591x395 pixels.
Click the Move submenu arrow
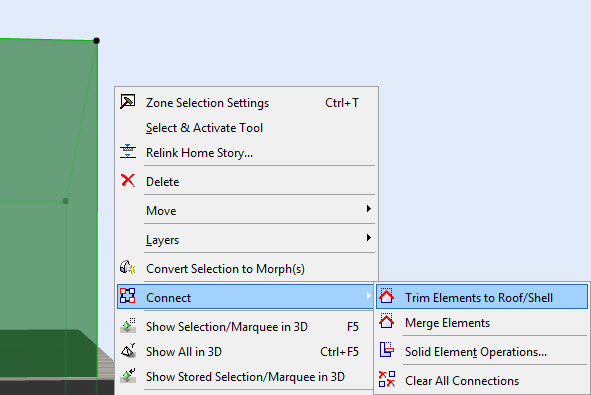(369, 209)
